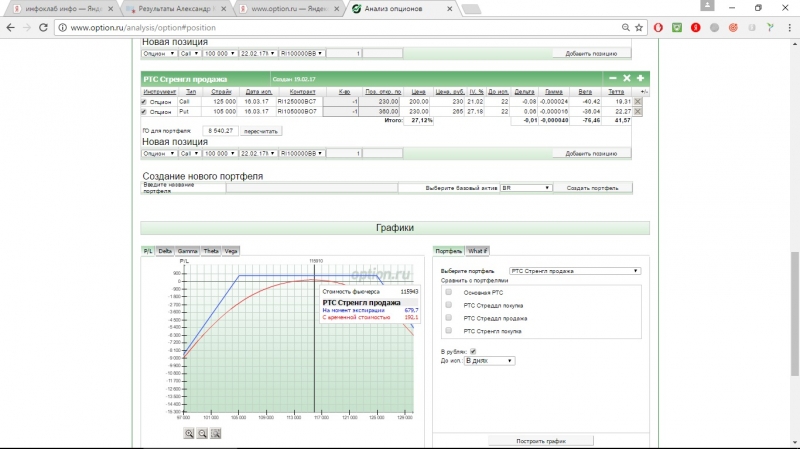Check РТС Стреддл продажа comparison checkbox

pos(448,318)
